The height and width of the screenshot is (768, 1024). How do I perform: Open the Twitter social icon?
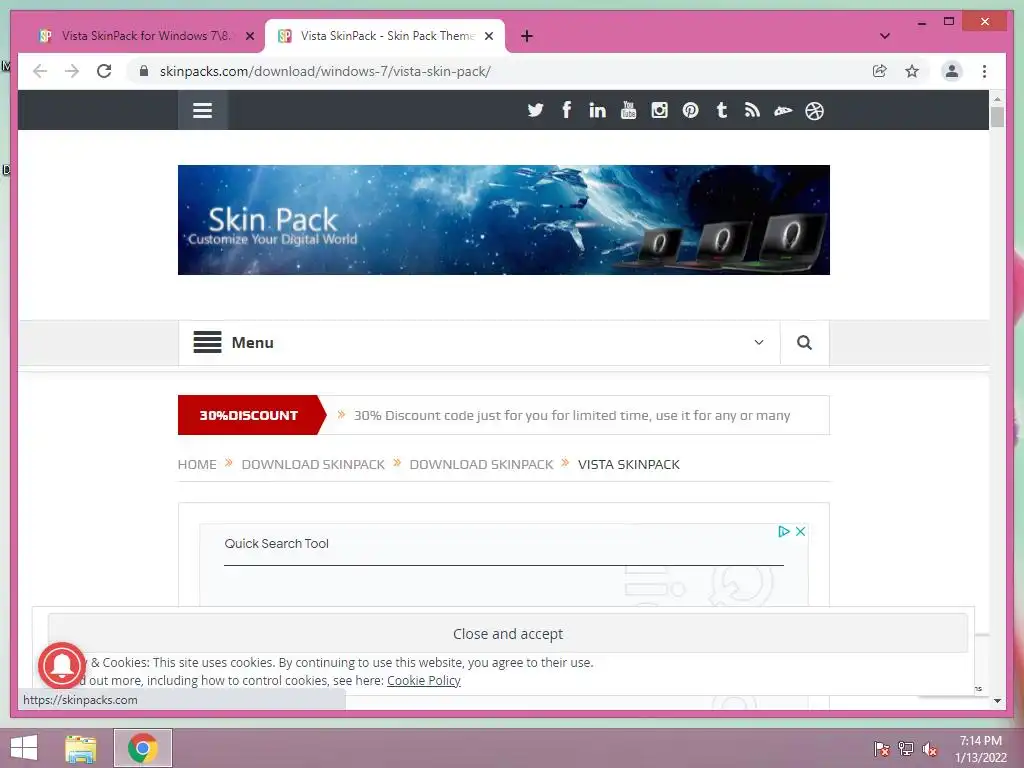[x=535, y=110]
